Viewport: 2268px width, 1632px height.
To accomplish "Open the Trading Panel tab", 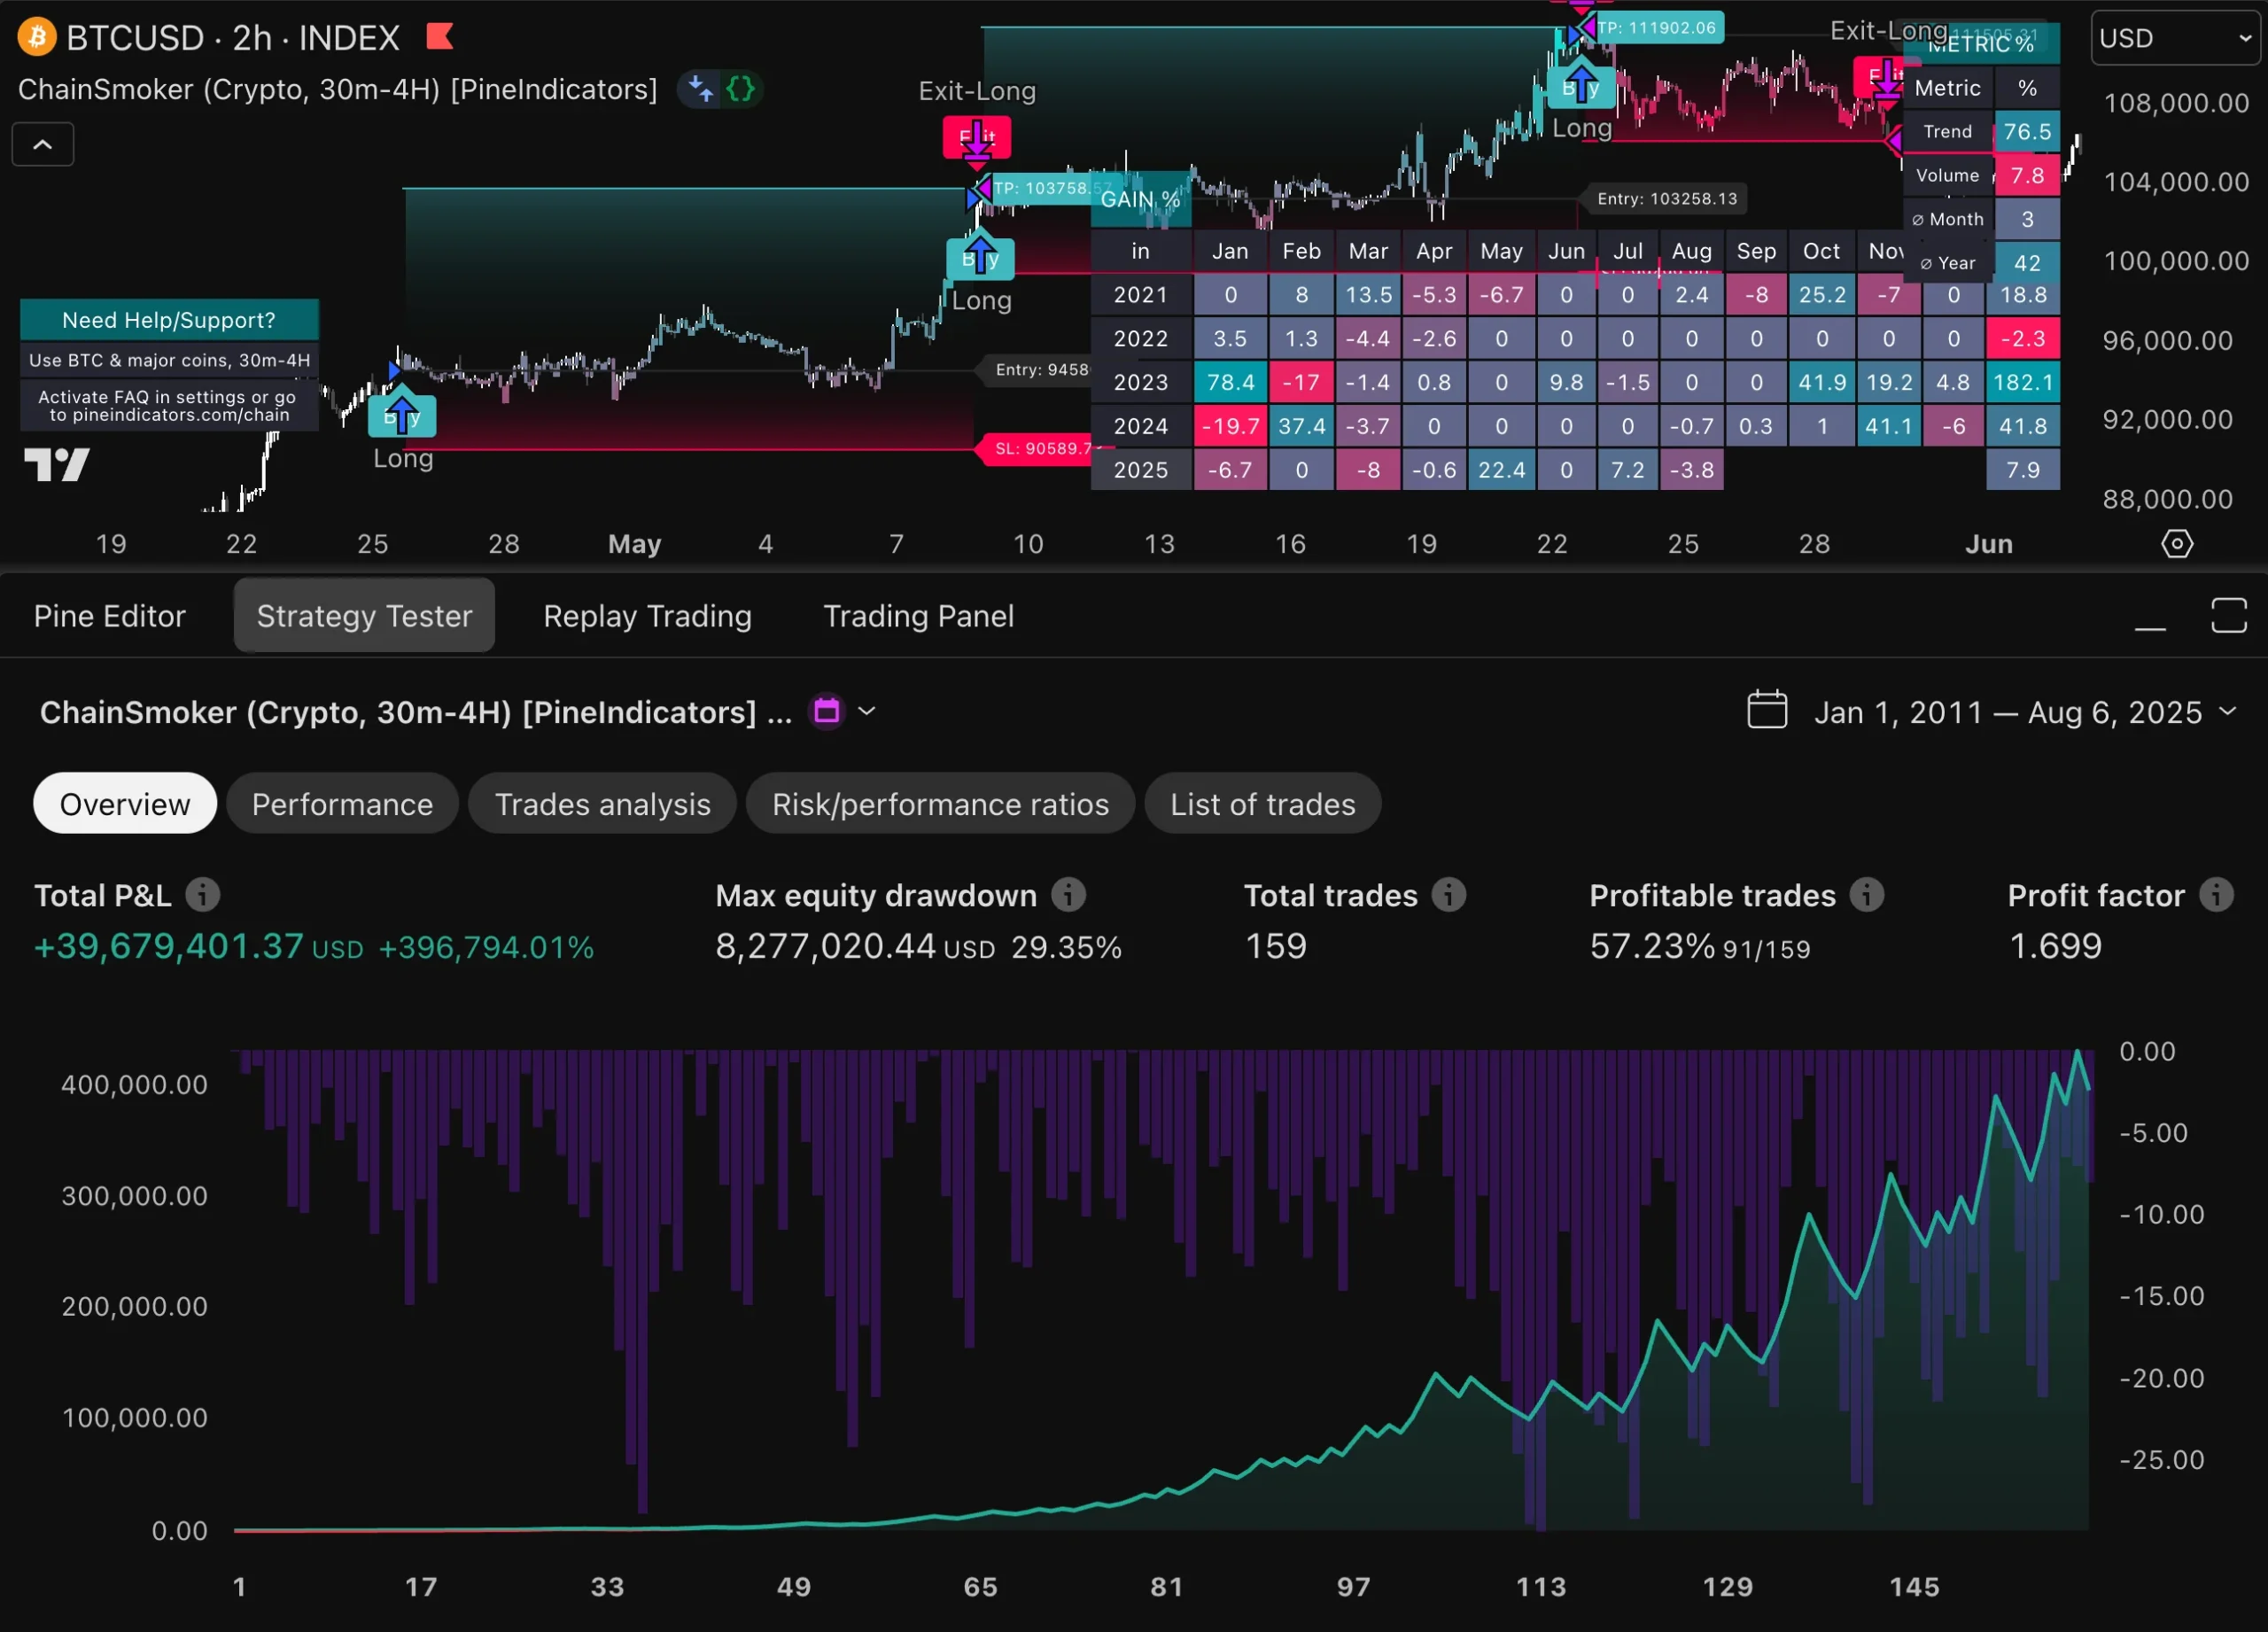I will [x=918, y=616].
